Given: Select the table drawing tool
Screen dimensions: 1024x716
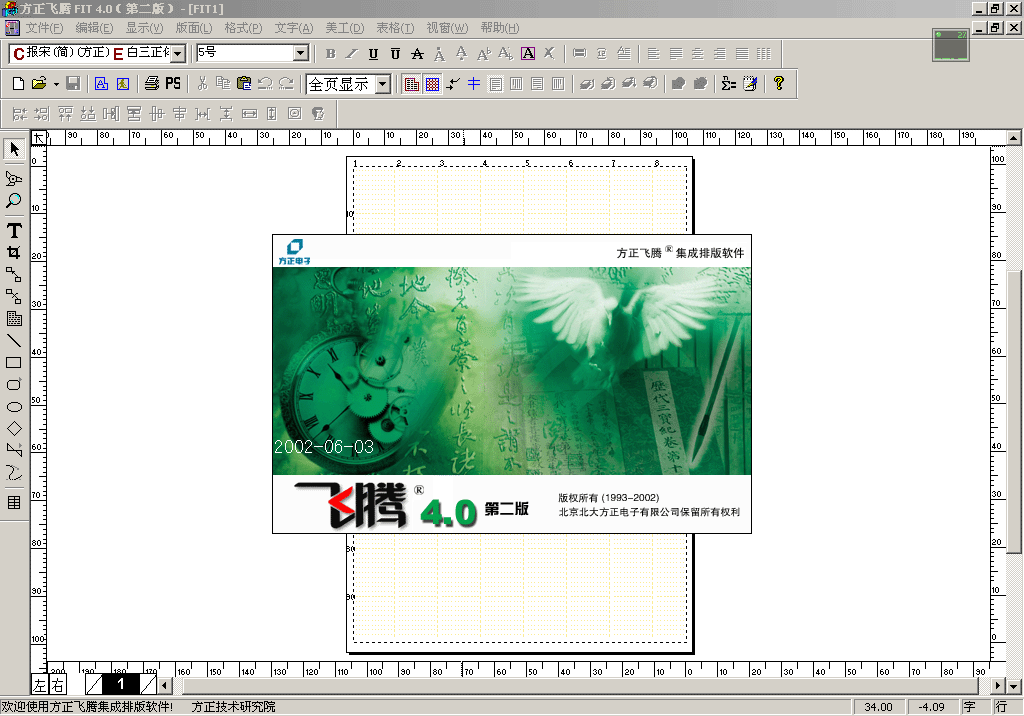Looking at the screenshot, I should coord(14,502).
